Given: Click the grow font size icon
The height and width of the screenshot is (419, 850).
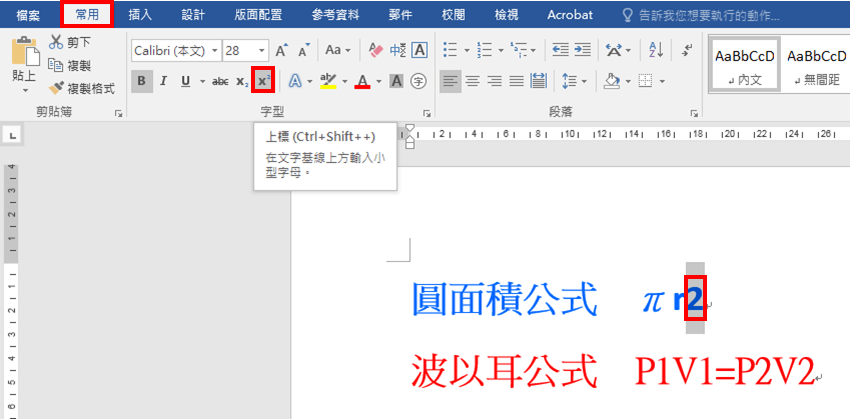Looking at the screenshot, I should [x=281, y=50].
